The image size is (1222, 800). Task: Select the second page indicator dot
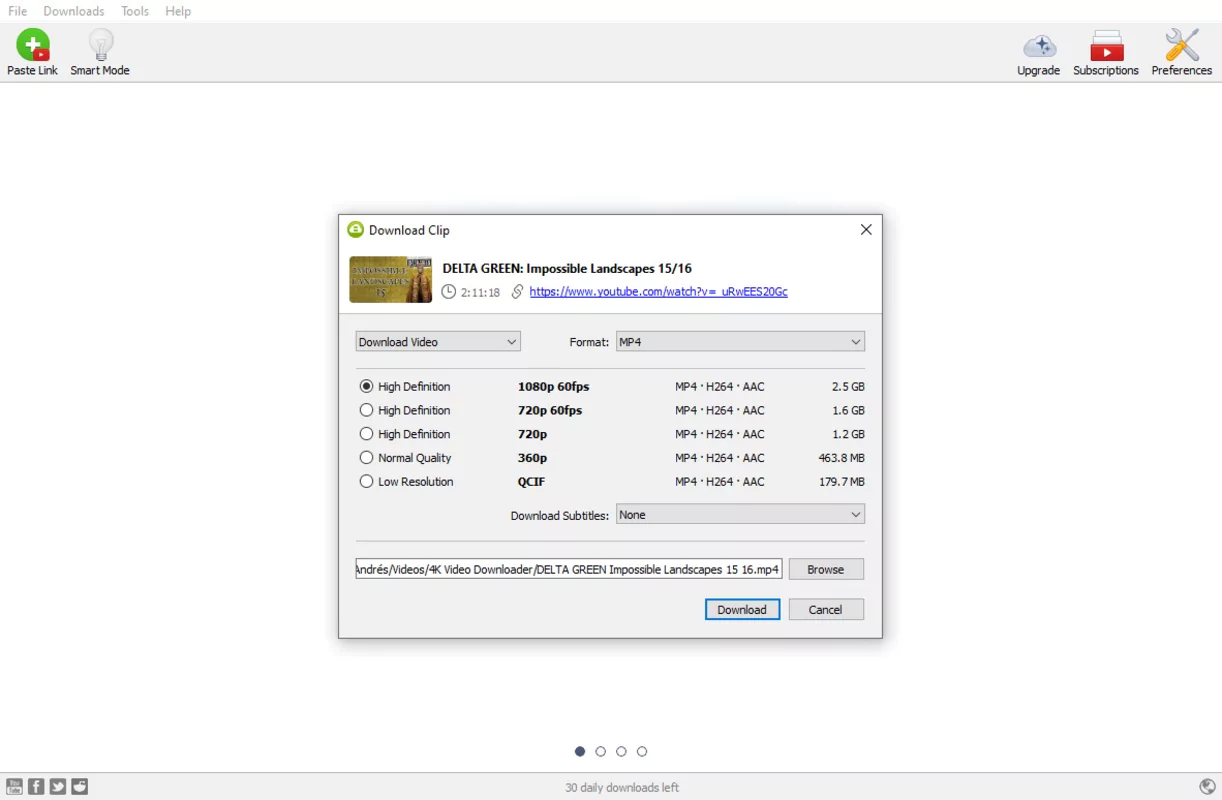click(600, 751)
